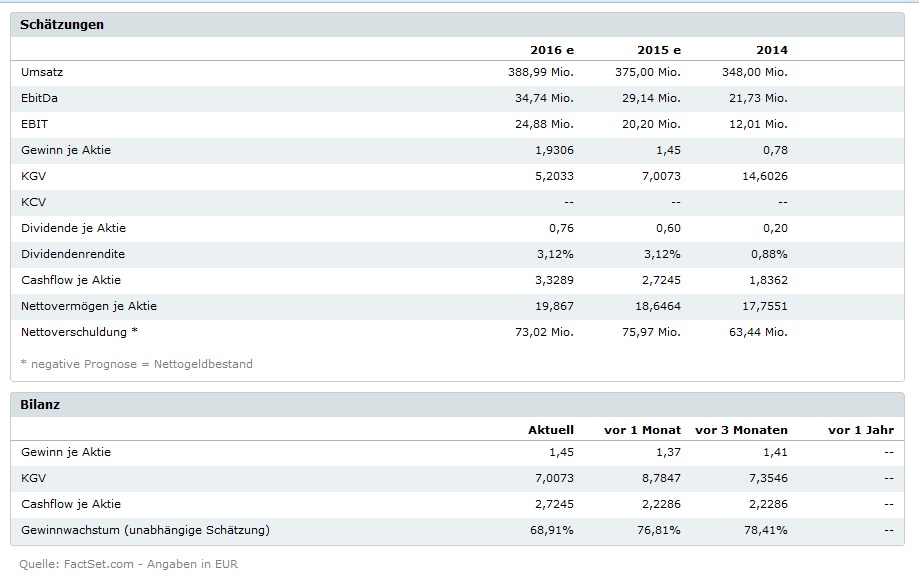Select the 2015 e column header

click(658, 50)
